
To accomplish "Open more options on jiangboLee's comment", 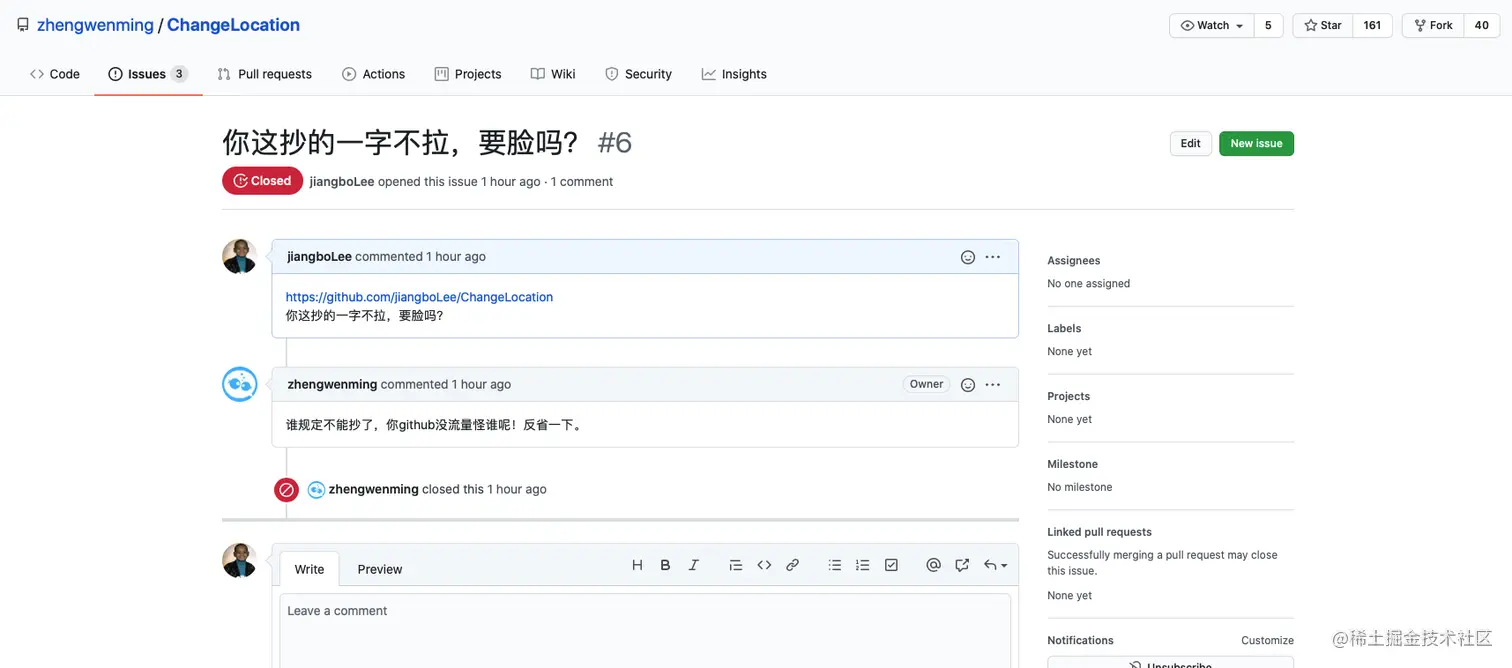I will tap(992, 257).
